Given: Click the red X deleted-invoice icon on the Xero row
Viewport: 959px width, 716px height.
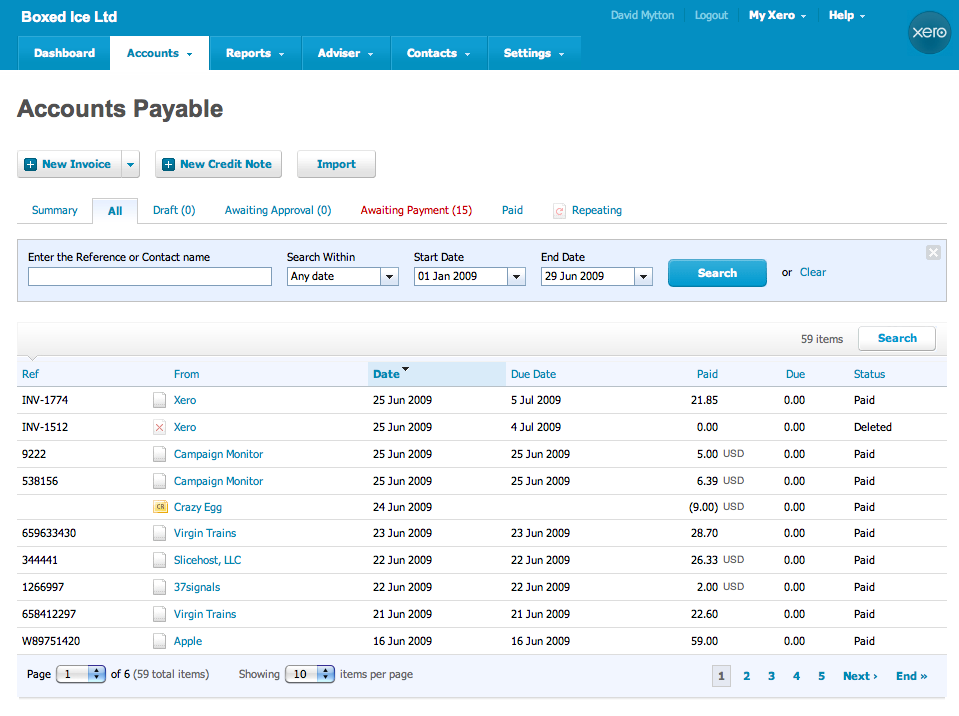Looking at the screenshot, I should (159, 427).
